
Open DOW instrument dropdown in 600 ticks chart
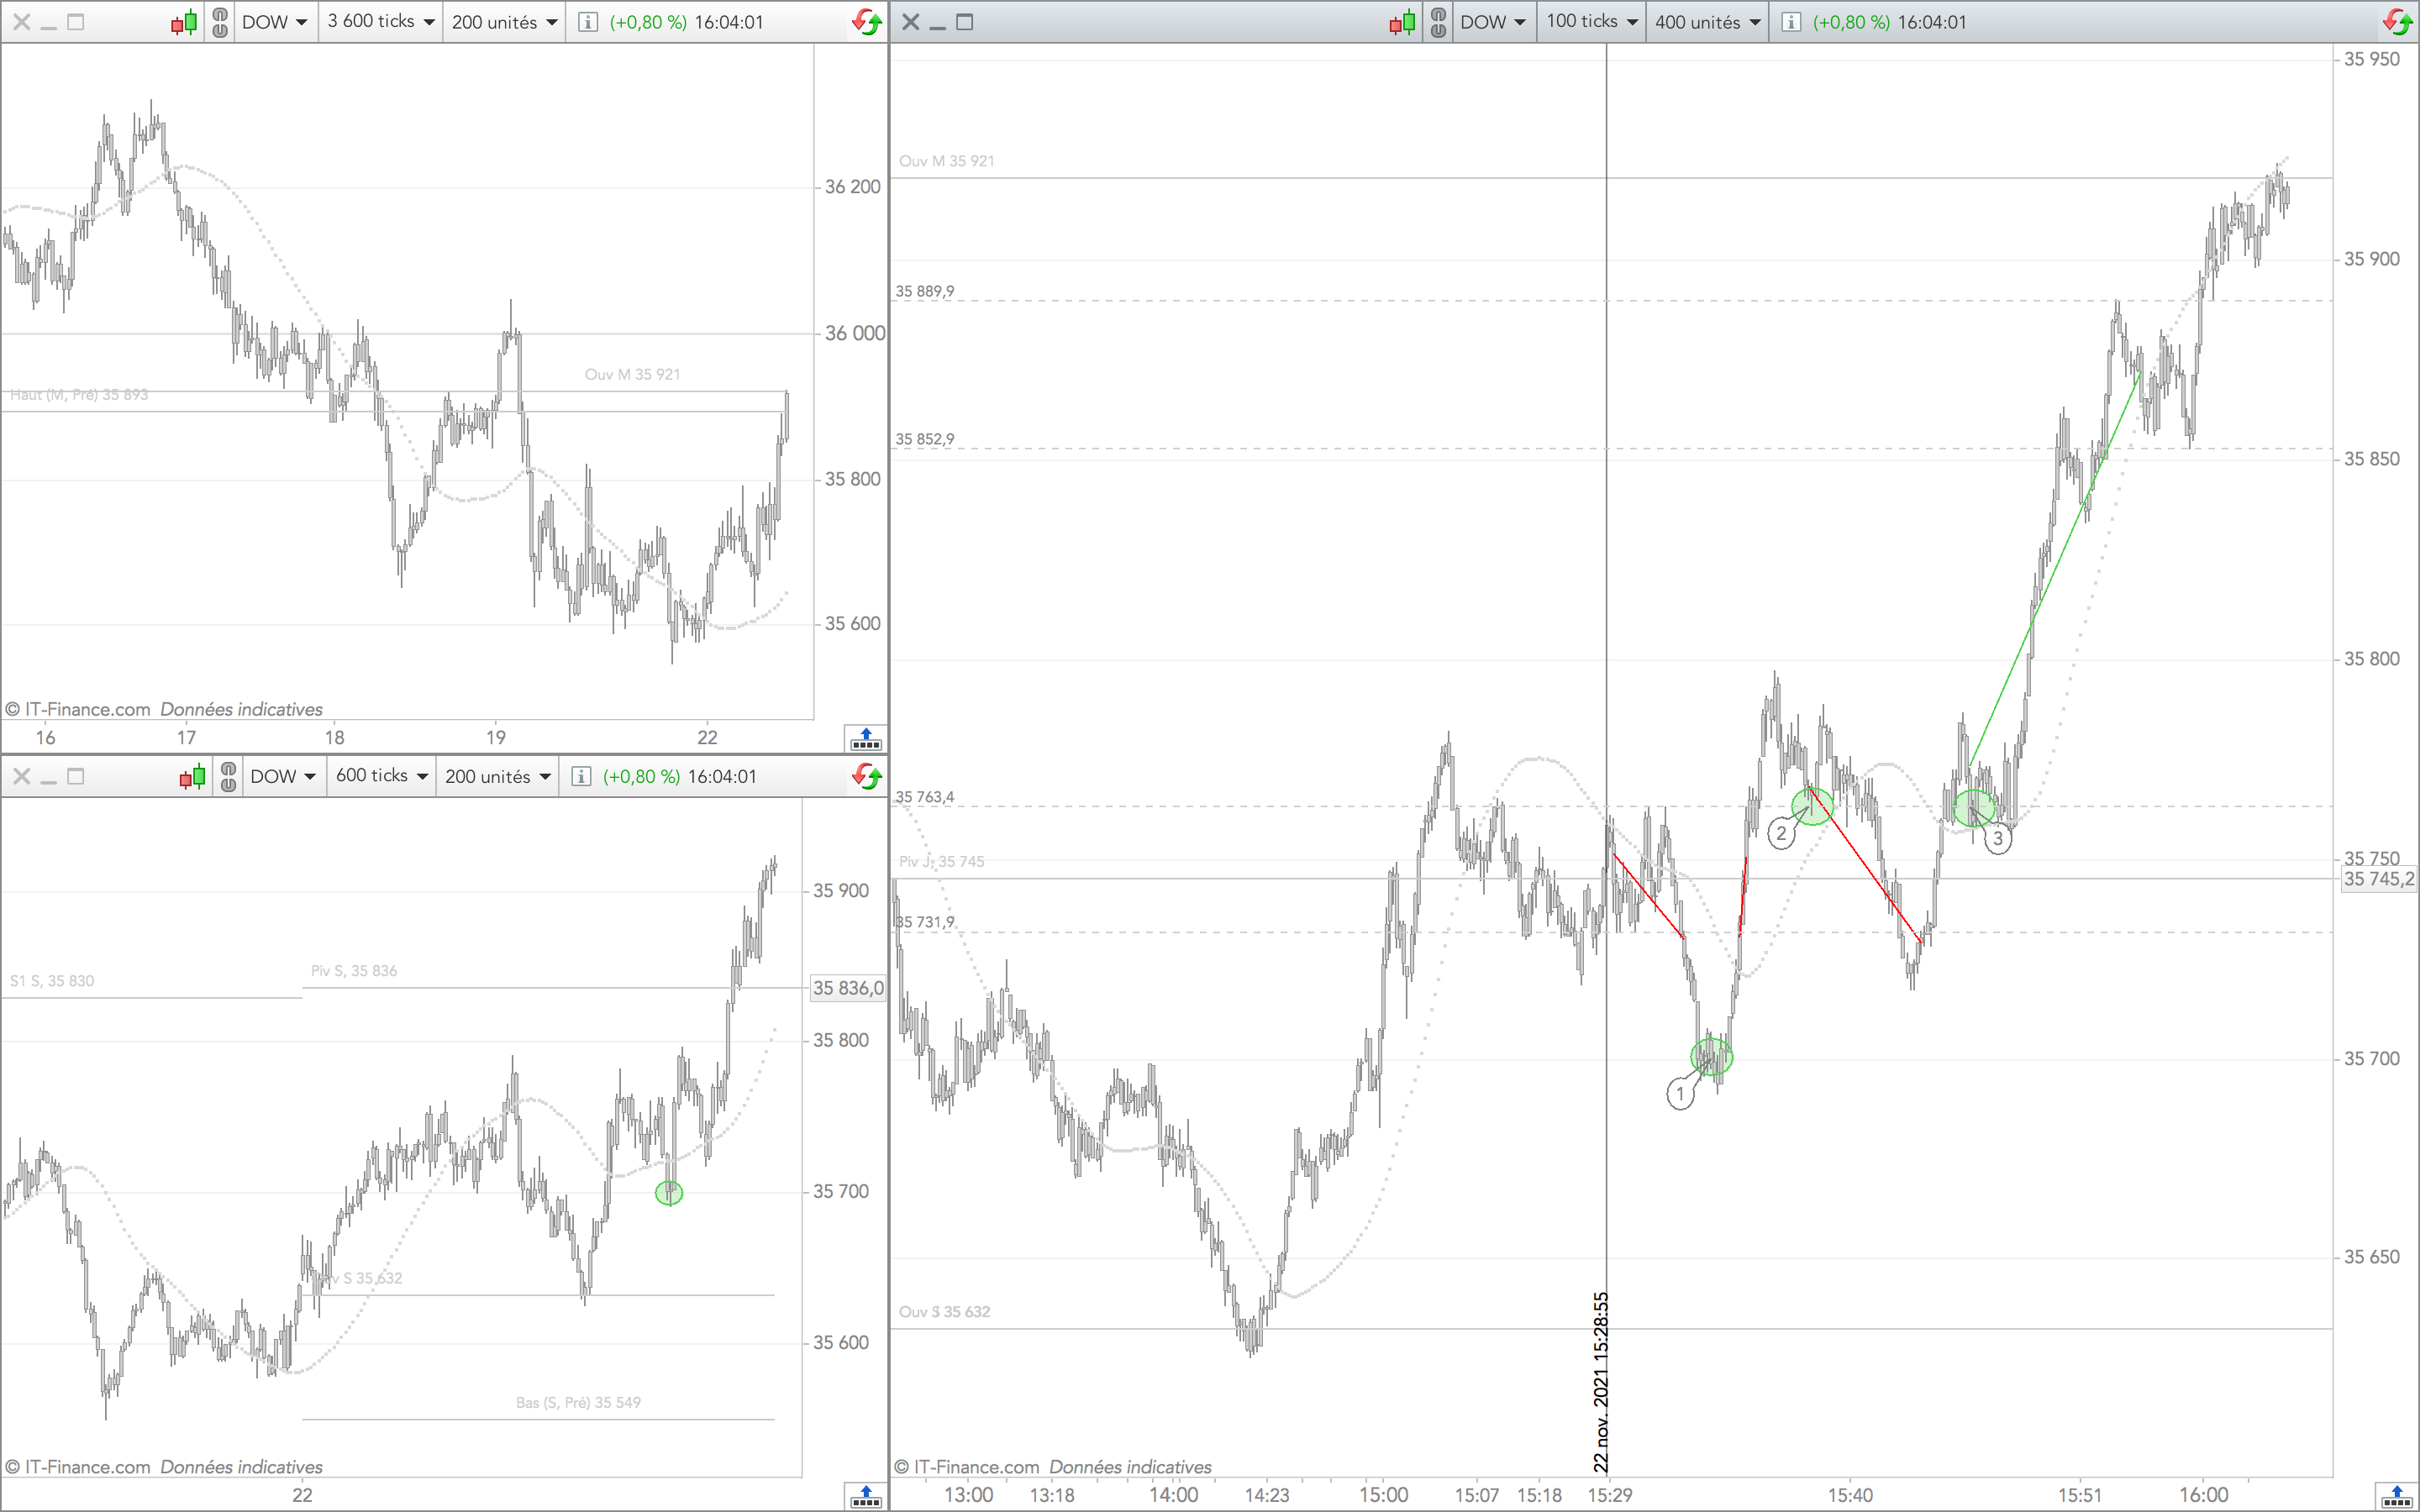283,777
